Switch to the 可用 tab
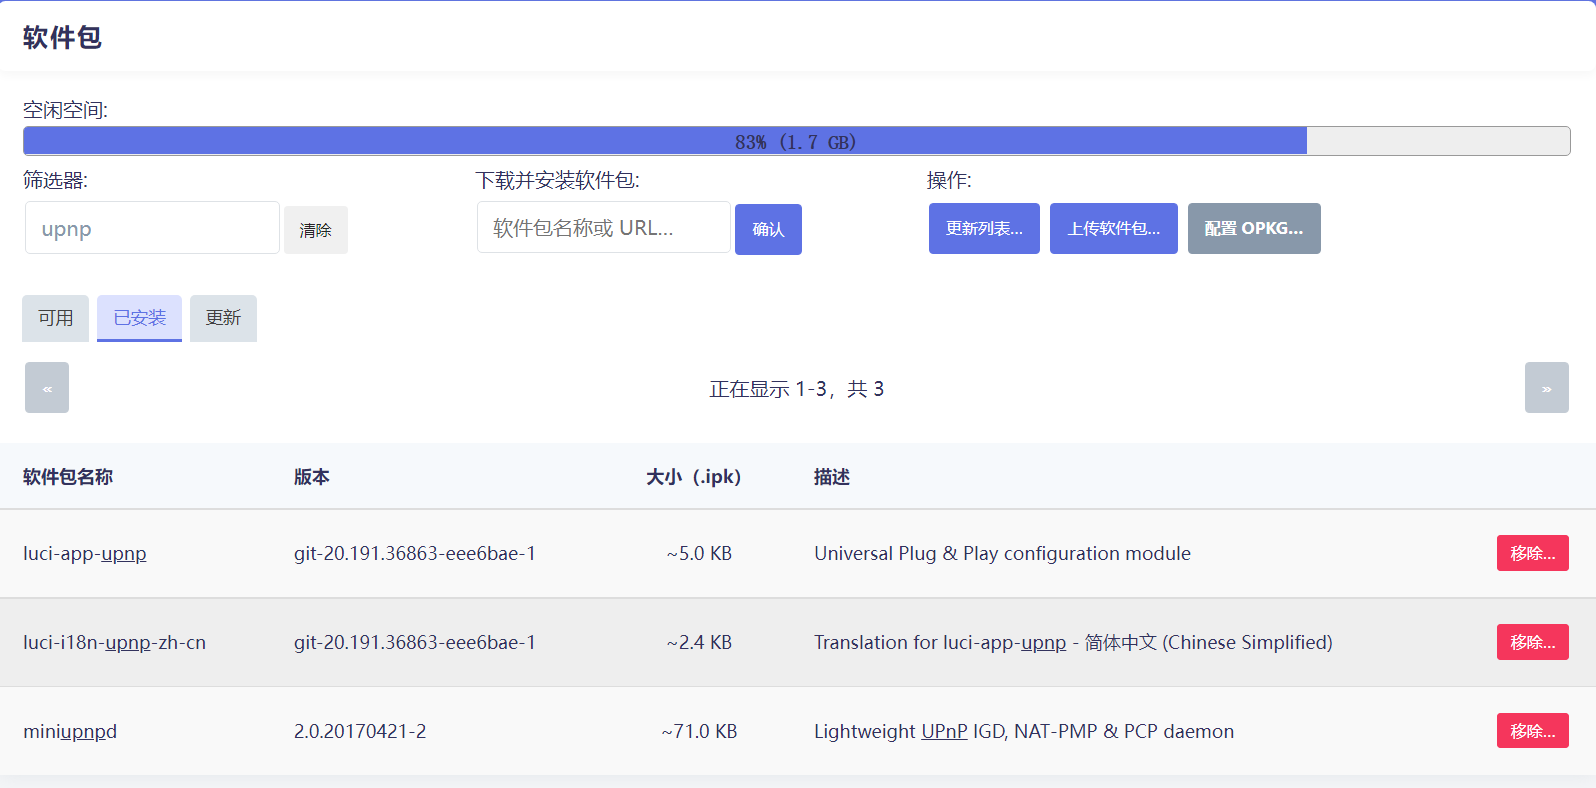 point(56,318)
